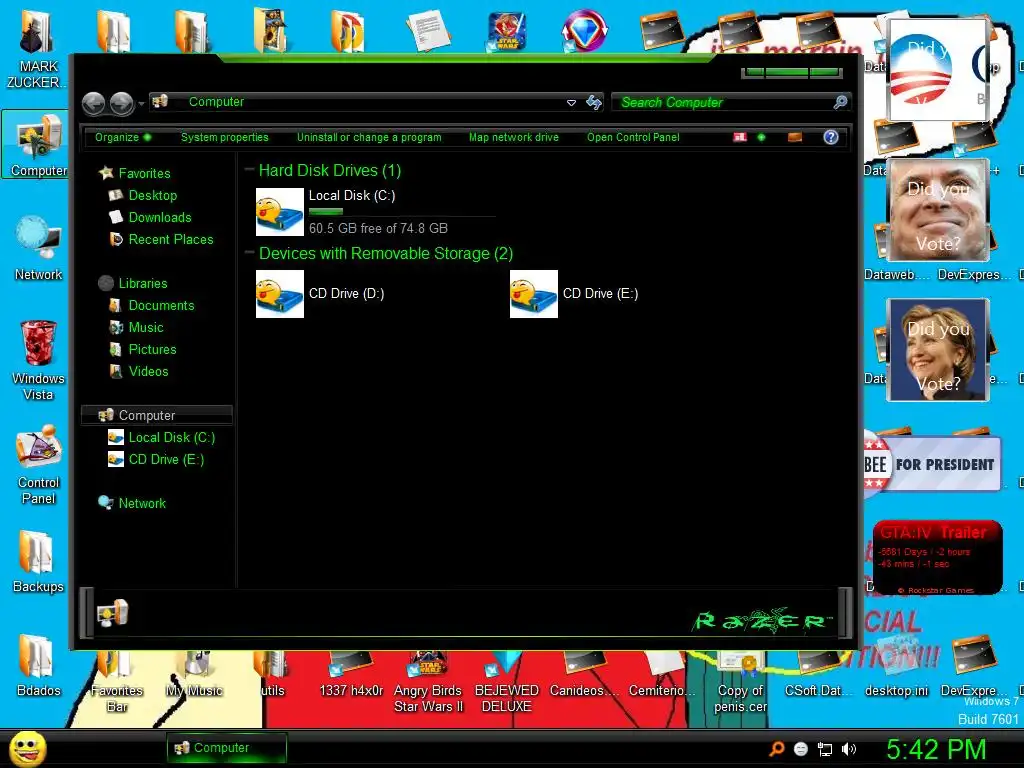Select Computer in the navigation pane
Image resolution: width=1024 pixels, height=768 pixels.
pyautogui.click(x=157, y=415)
